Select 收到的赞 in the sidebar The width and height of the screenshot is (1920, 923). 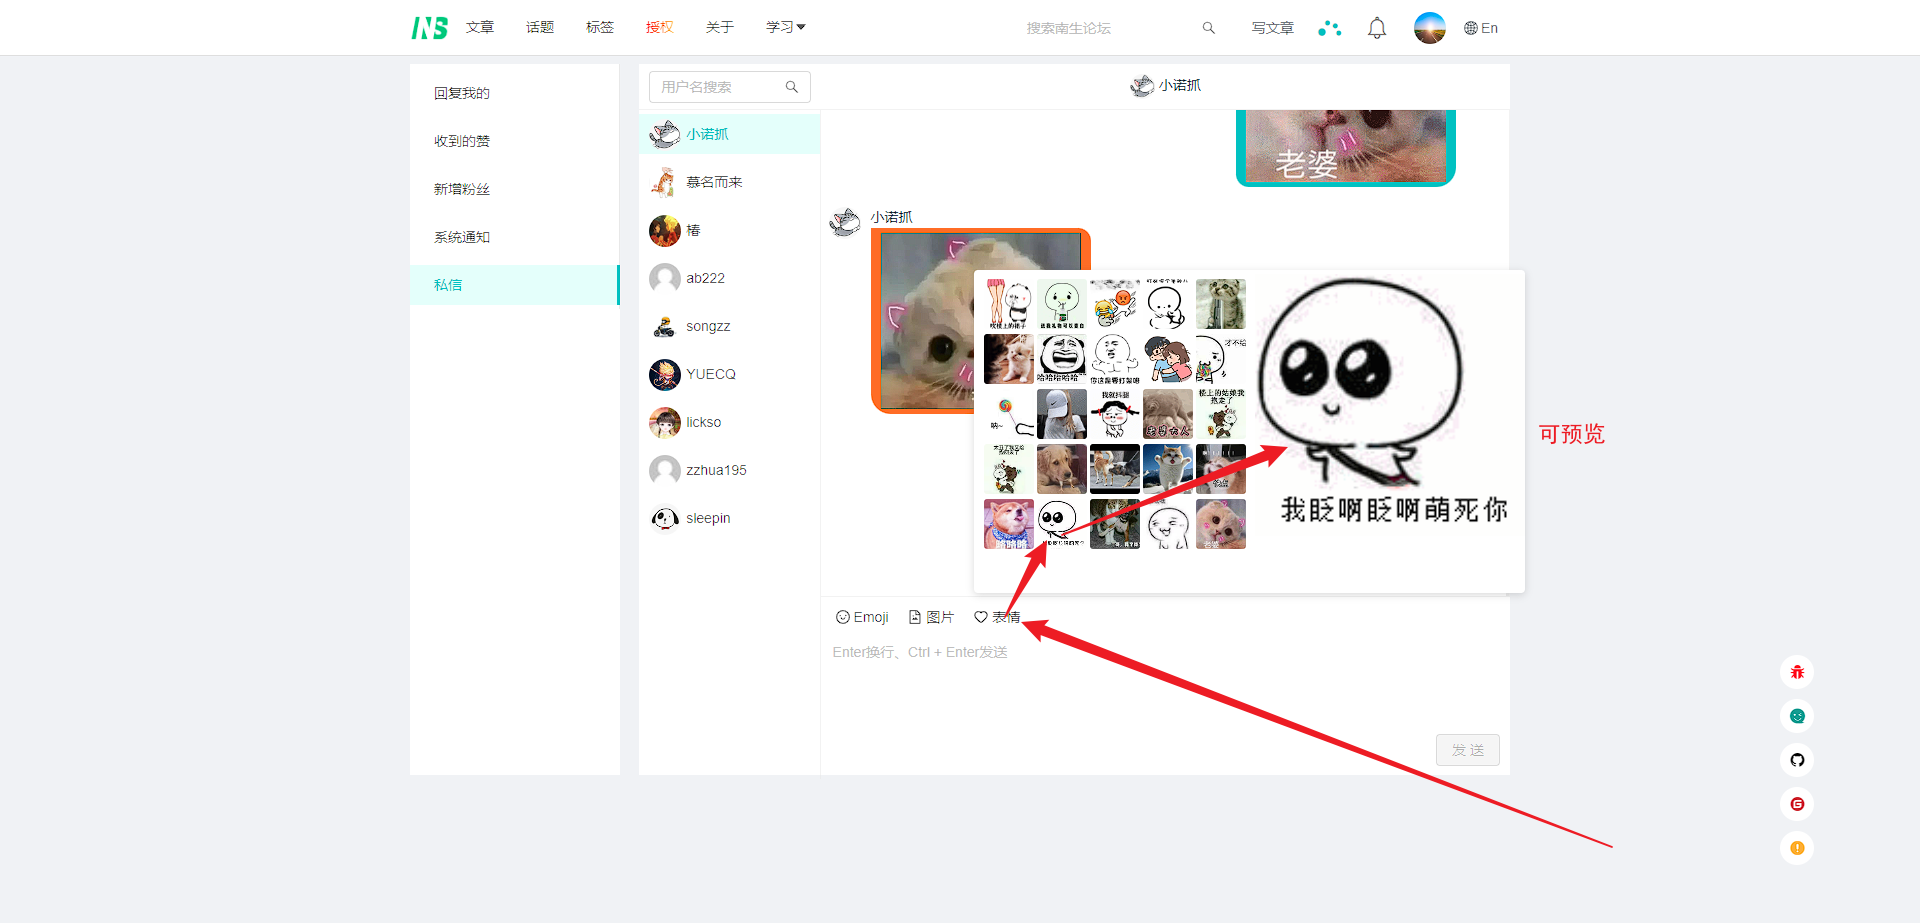coord(462,141)
